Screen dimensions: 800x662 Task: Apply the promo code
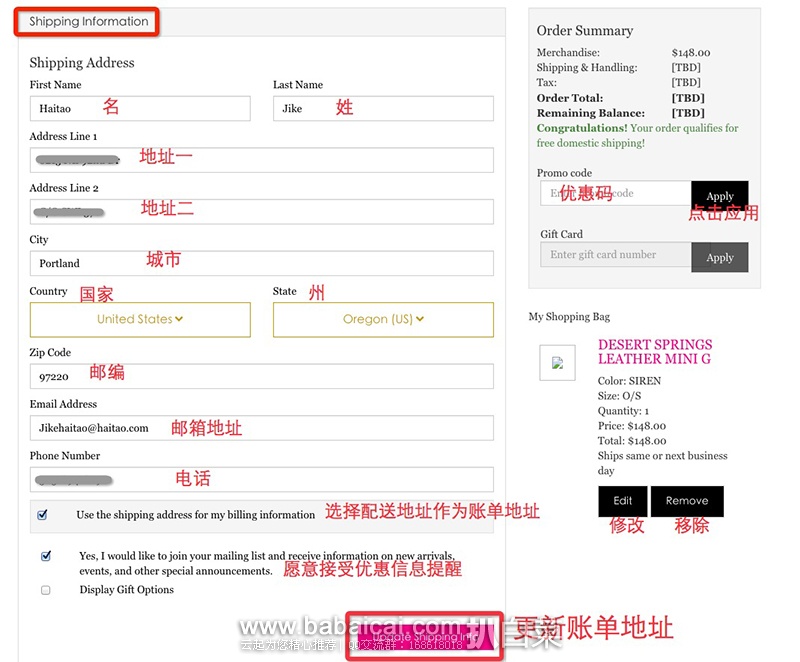719,196
